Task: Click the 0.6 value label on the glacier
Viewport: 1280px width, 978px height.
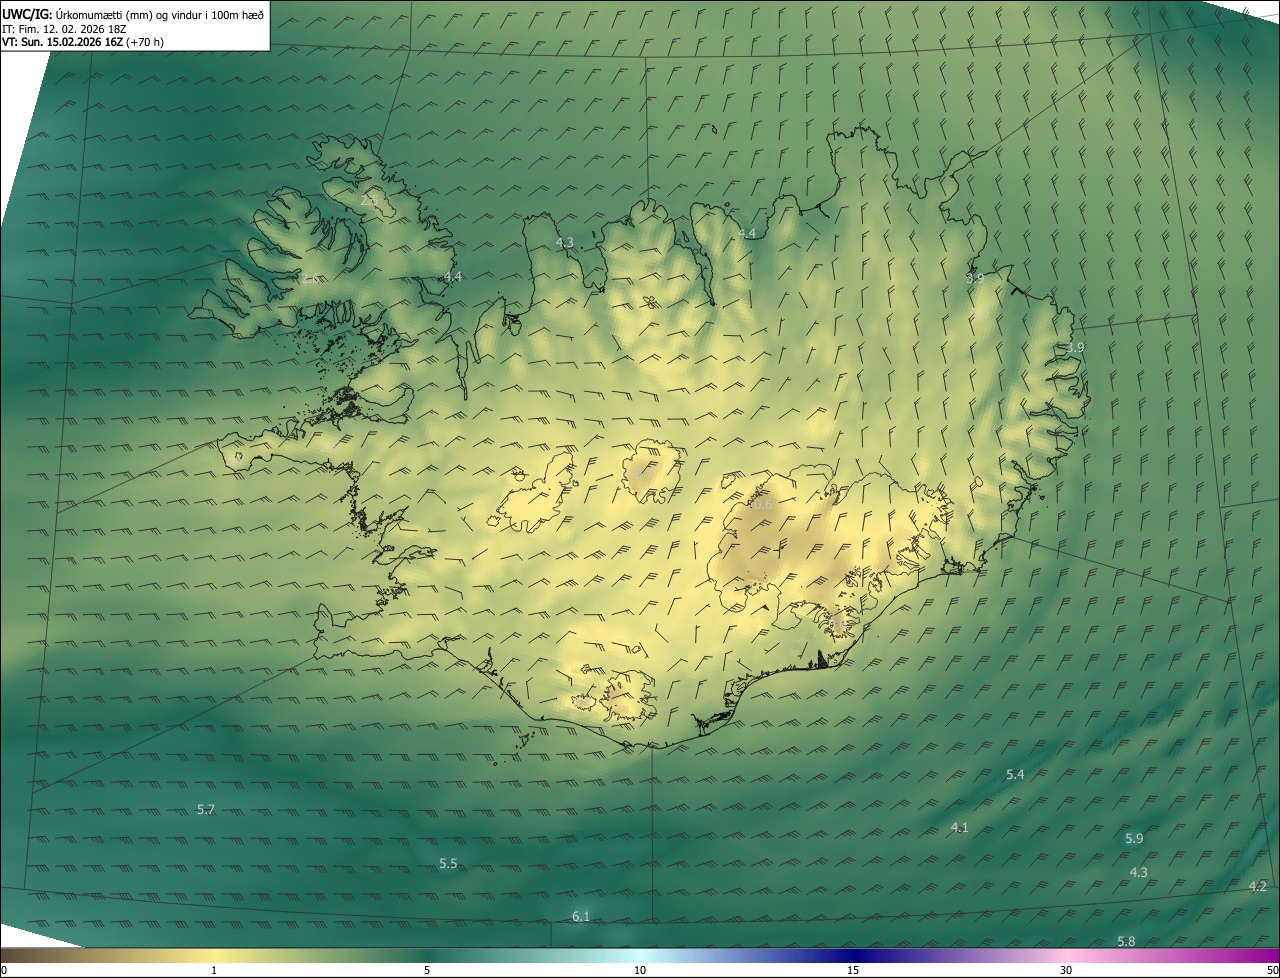Action: (x=763, y=505)
